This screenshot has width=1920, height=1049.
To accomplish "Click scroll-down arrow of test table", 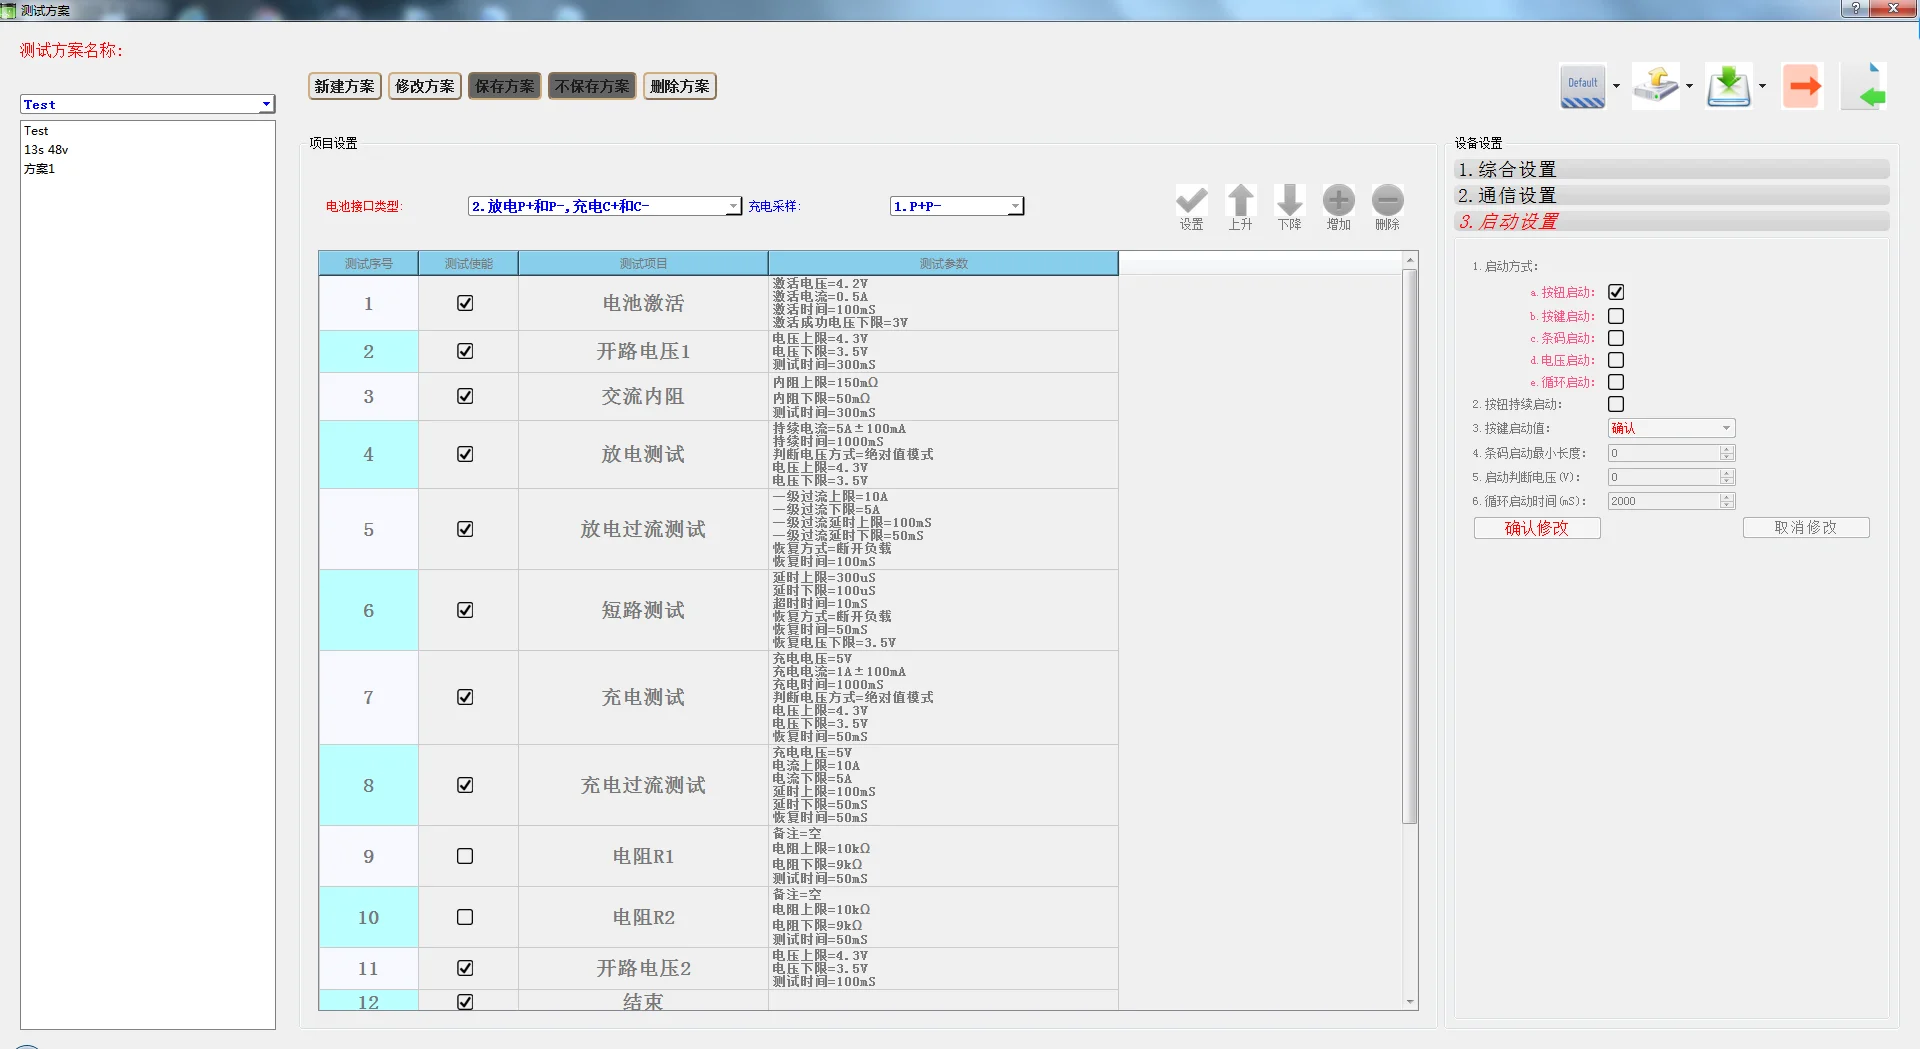I will tap(1410, 1001).
